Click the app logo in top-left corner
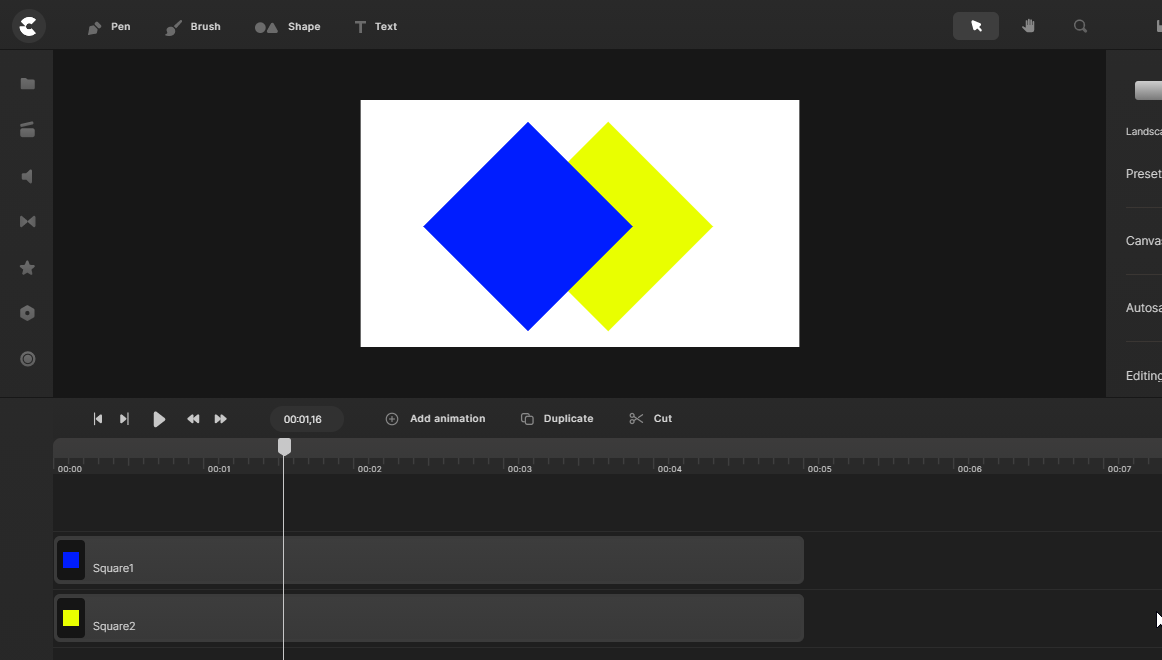The width and height of the screenshot is (1162, 660). (29, 26)
